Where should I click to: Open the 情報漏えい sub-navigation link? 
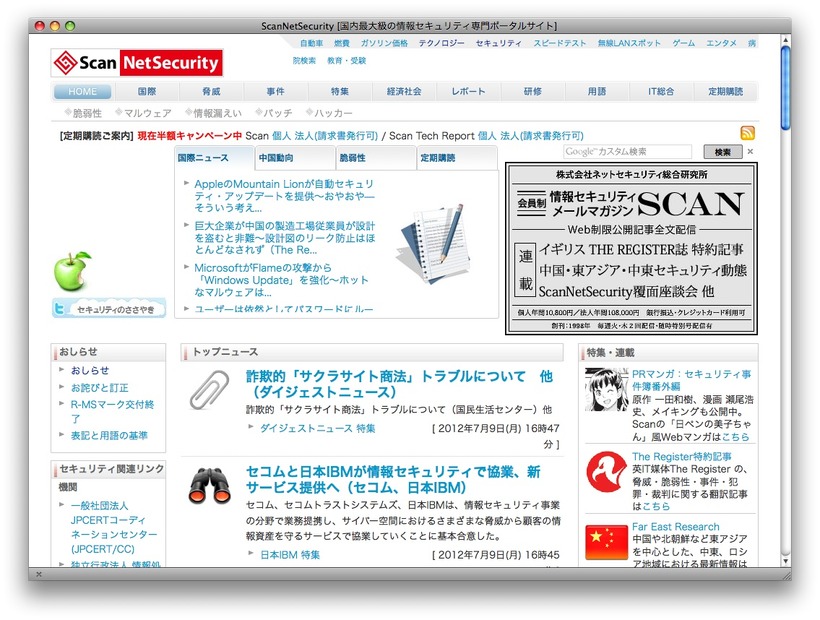click(218, 113)
